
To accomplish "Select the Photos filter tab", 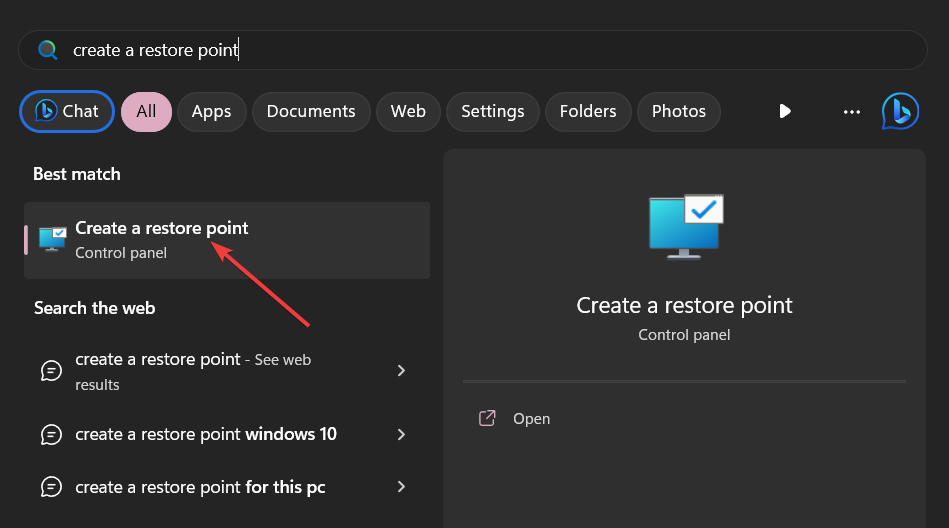I will coord(678,112).
